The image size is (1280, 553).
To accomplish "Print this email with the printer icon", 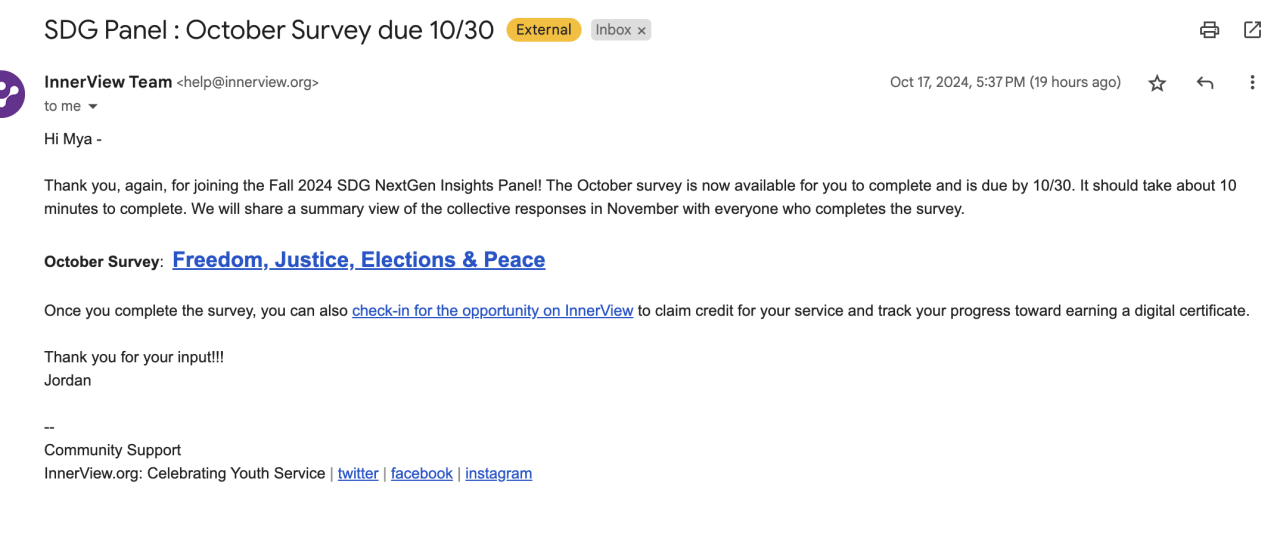I will 1209,30.
